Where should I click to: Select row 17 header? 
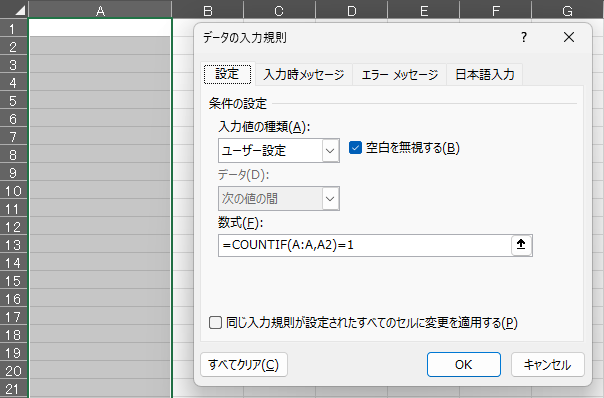(x=13, y=316)
